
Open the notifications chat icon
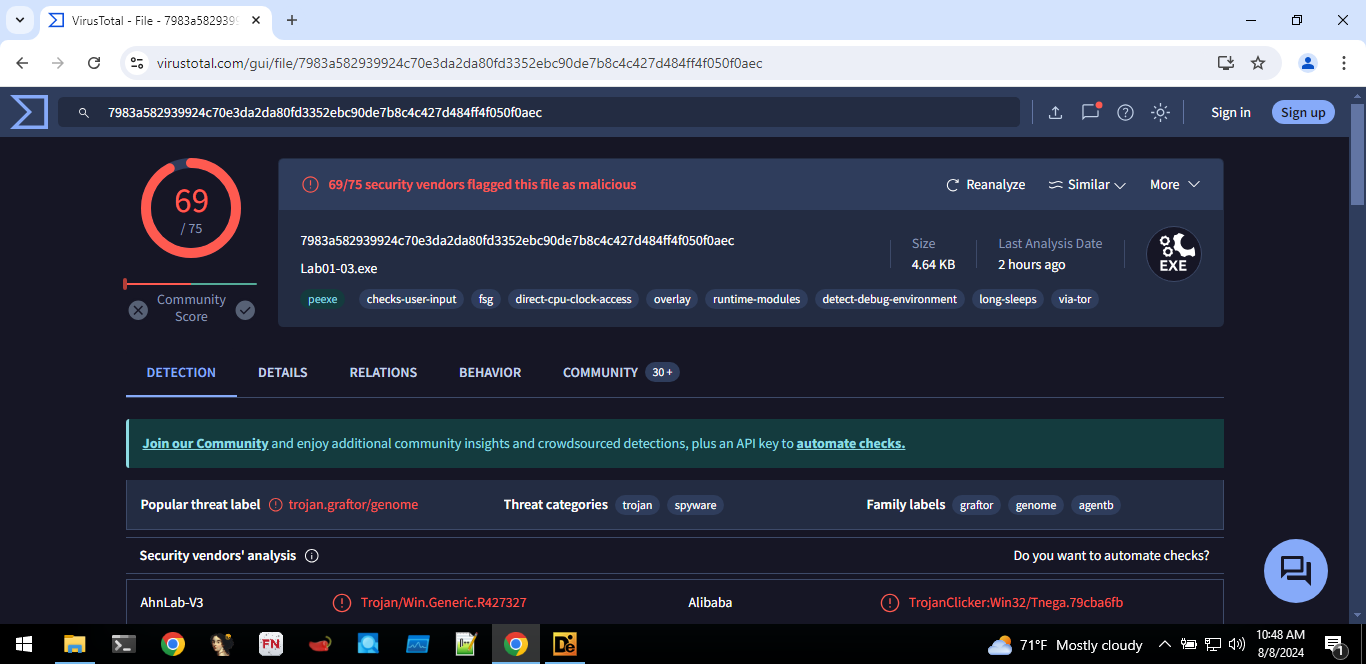click(1090, 112)
